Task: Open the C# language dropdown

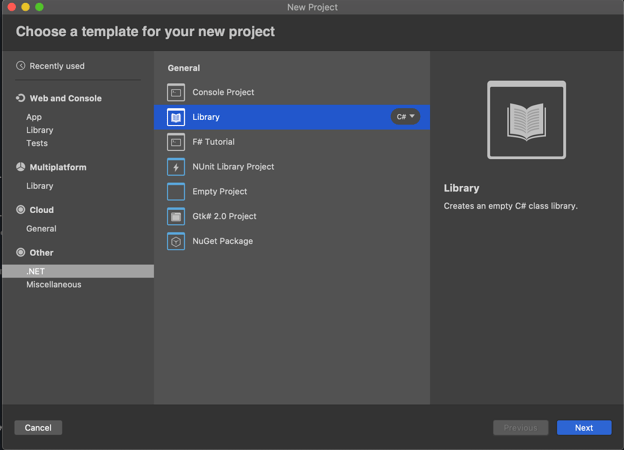Action: pos(405,117)
